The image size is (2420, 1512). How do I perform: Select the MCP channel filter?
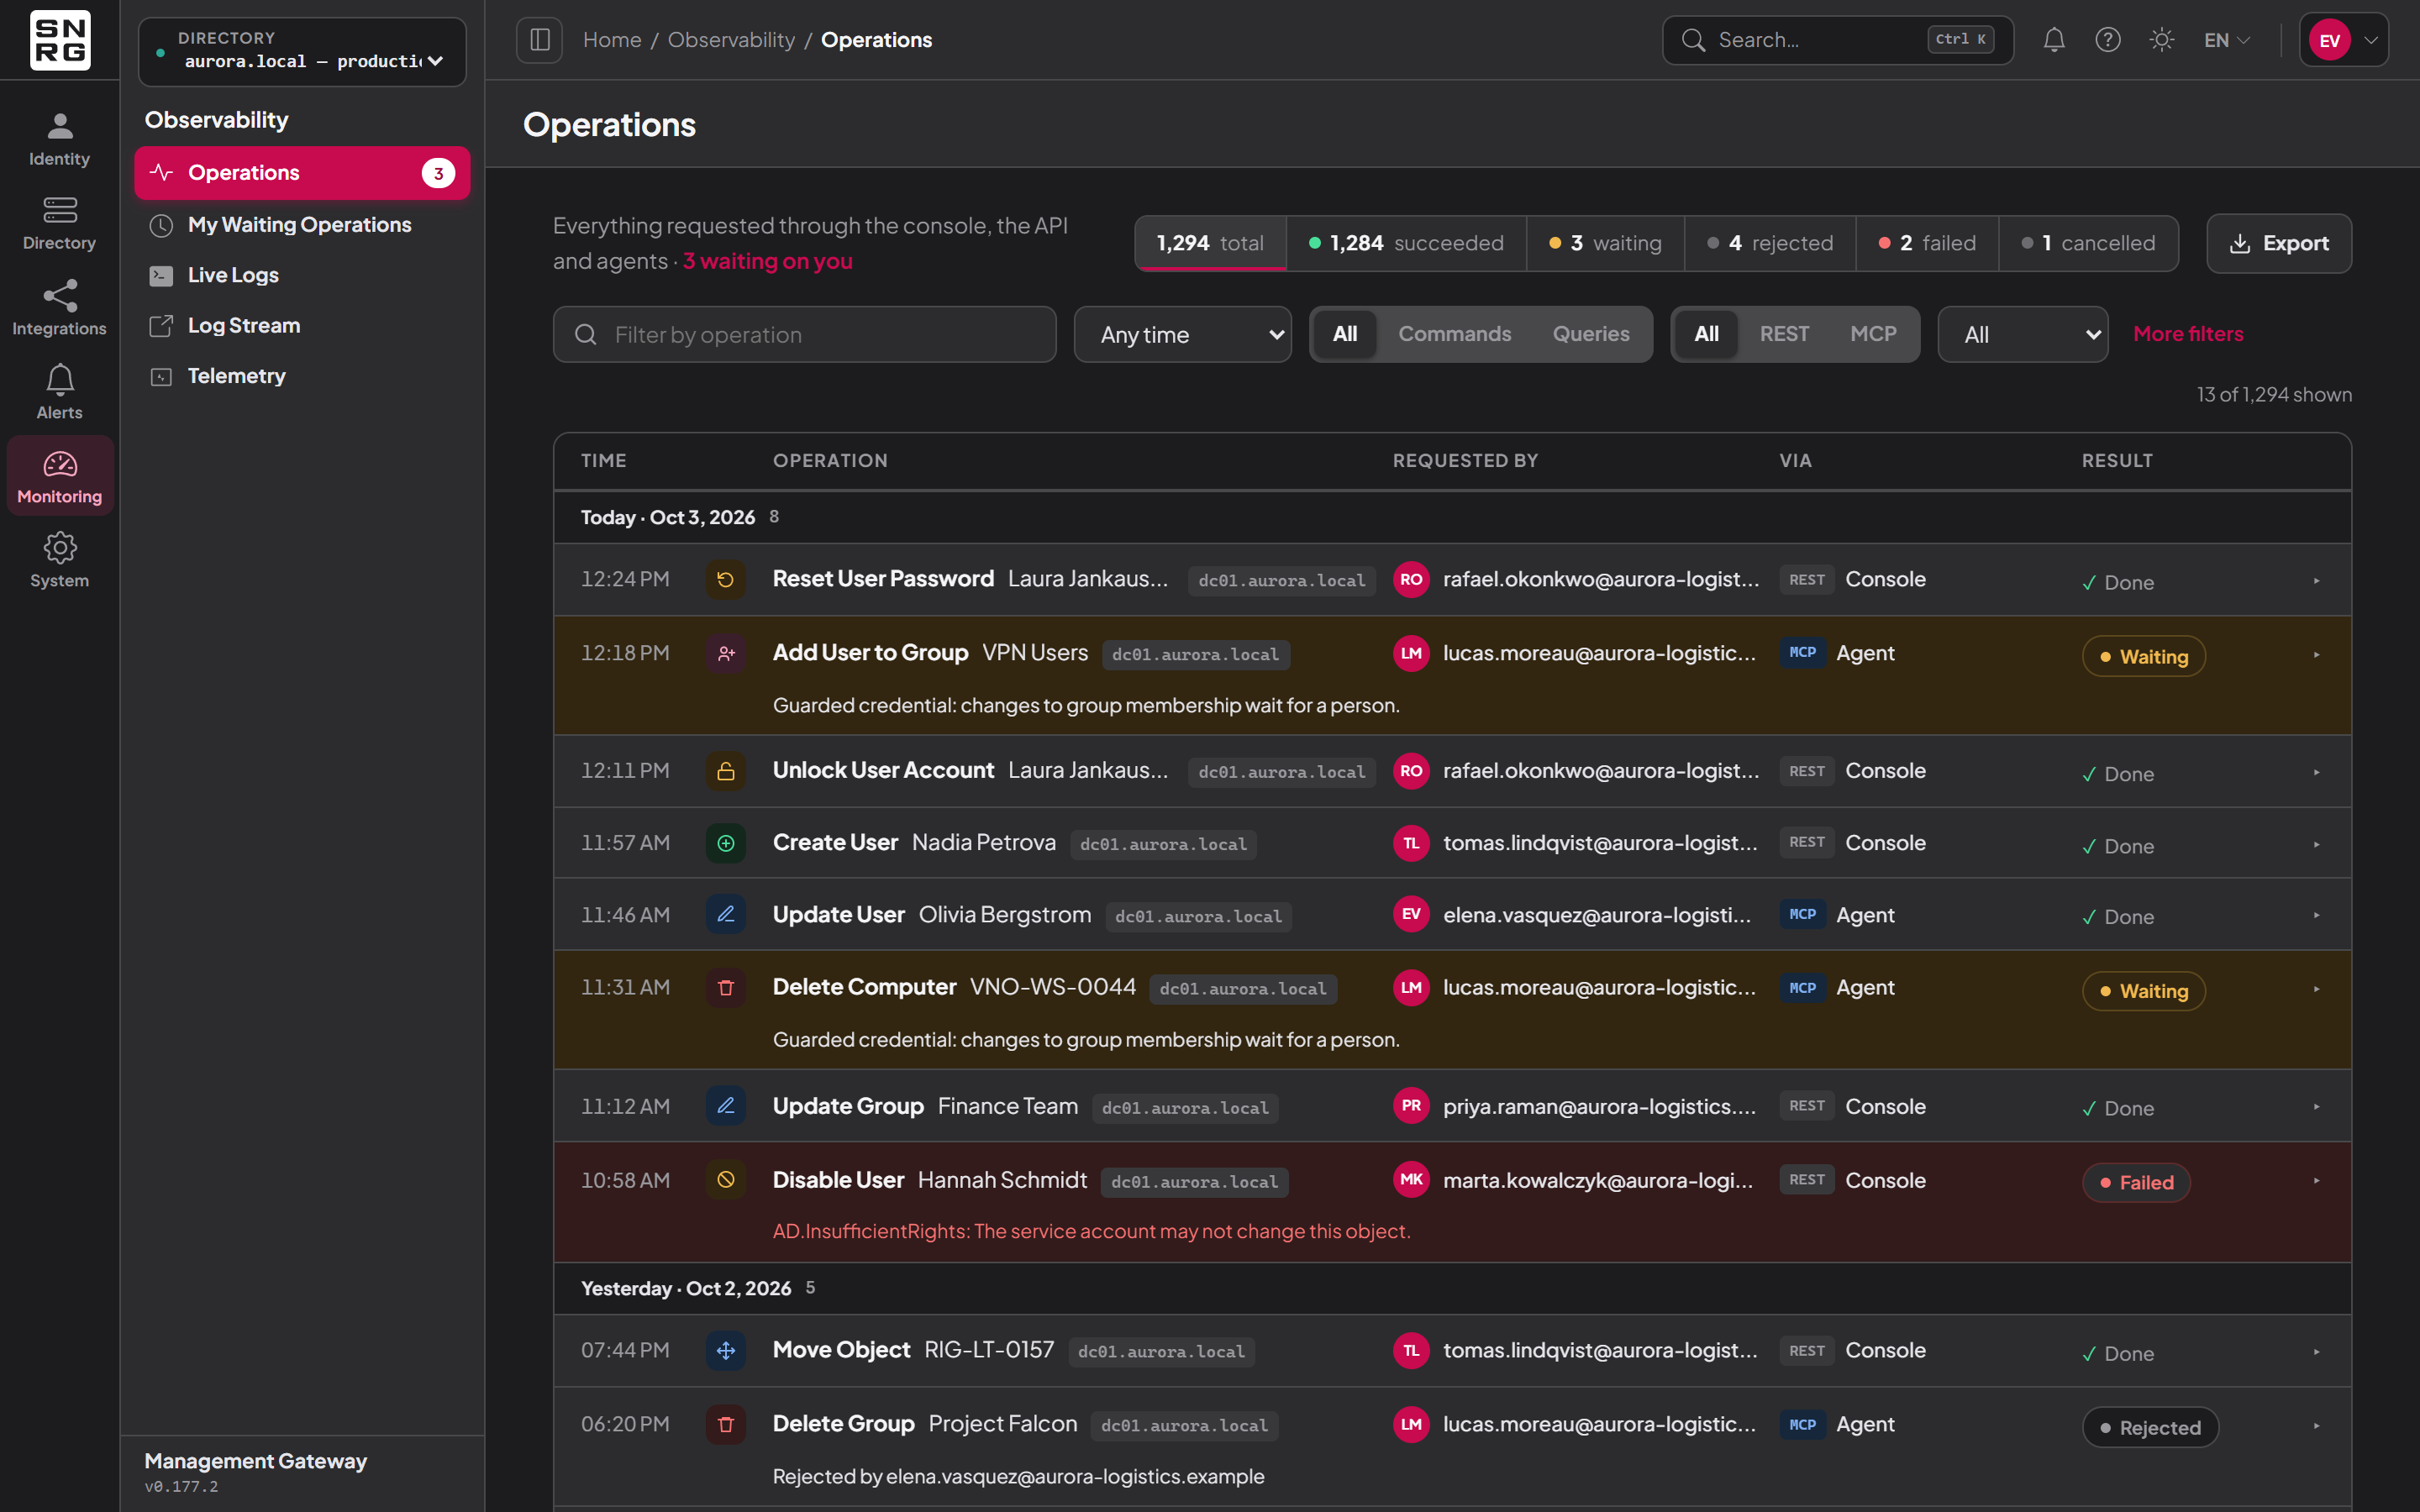coord(1873,334)
